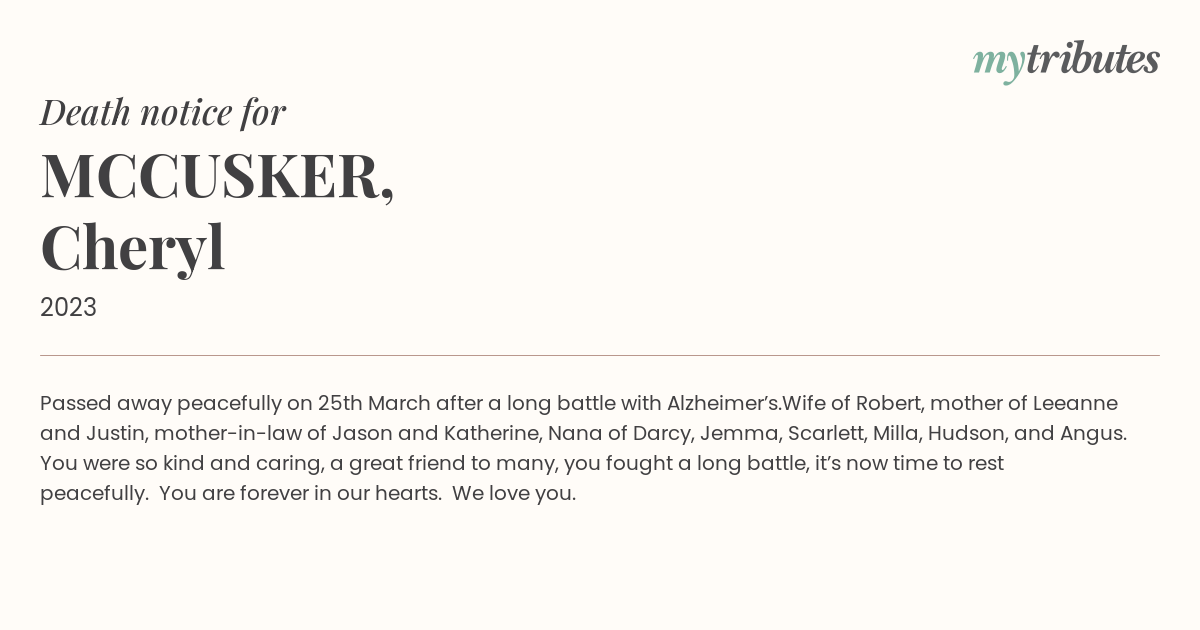Click the first name Cheryl

[133, 248]
